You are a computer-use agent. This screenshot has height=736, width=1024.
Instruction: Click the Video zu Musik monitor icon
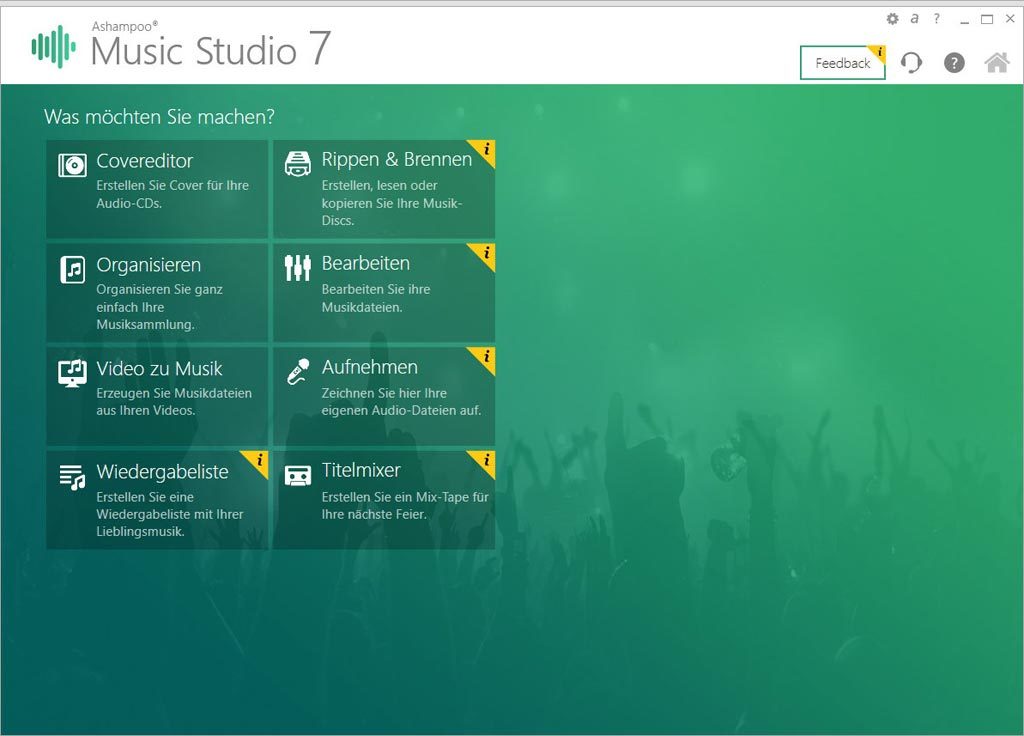[x=72, y=373]
